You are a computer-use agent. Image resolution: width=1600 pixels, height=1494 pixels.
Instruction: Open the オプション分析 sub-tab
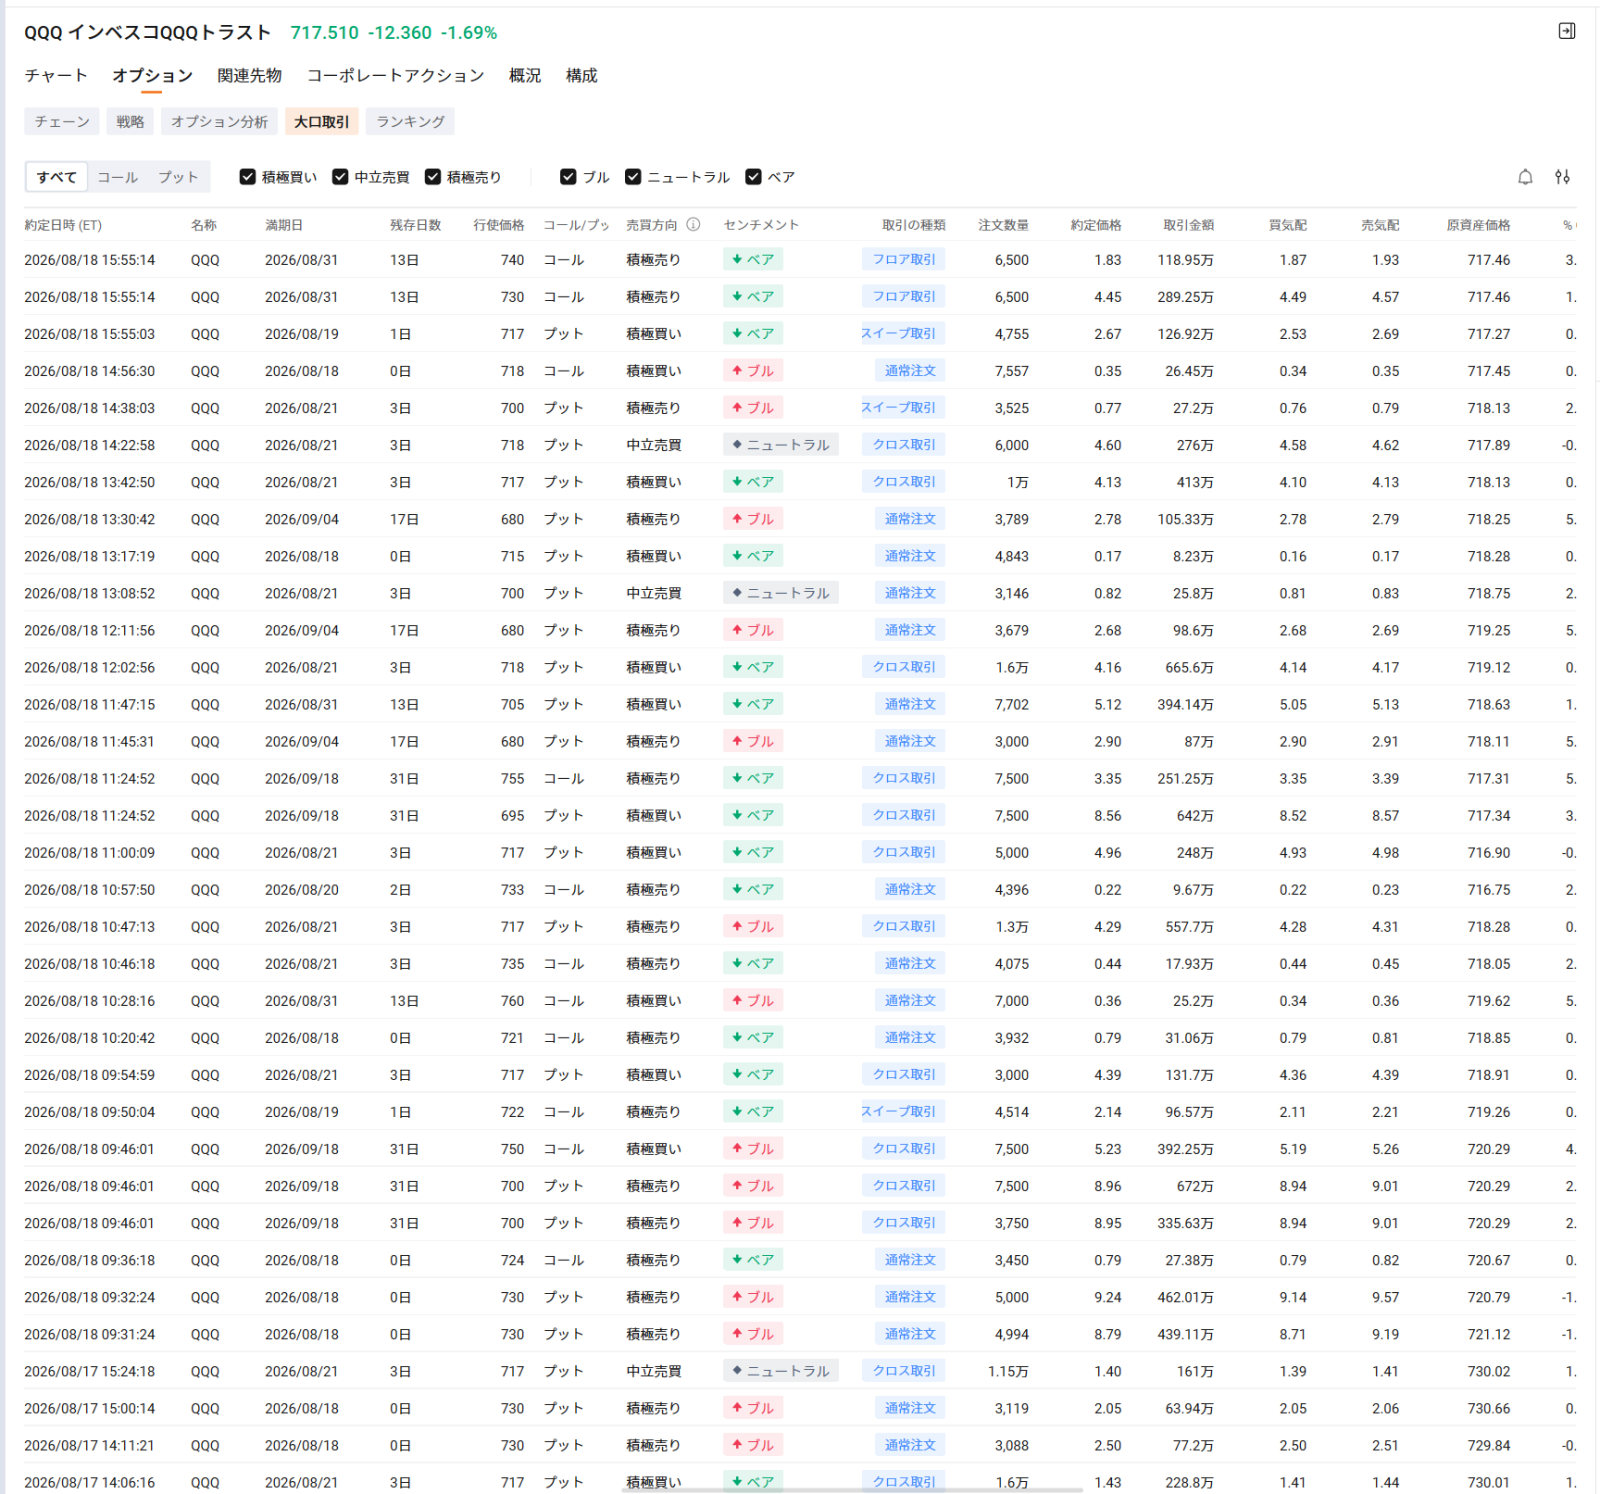[219, 122]
